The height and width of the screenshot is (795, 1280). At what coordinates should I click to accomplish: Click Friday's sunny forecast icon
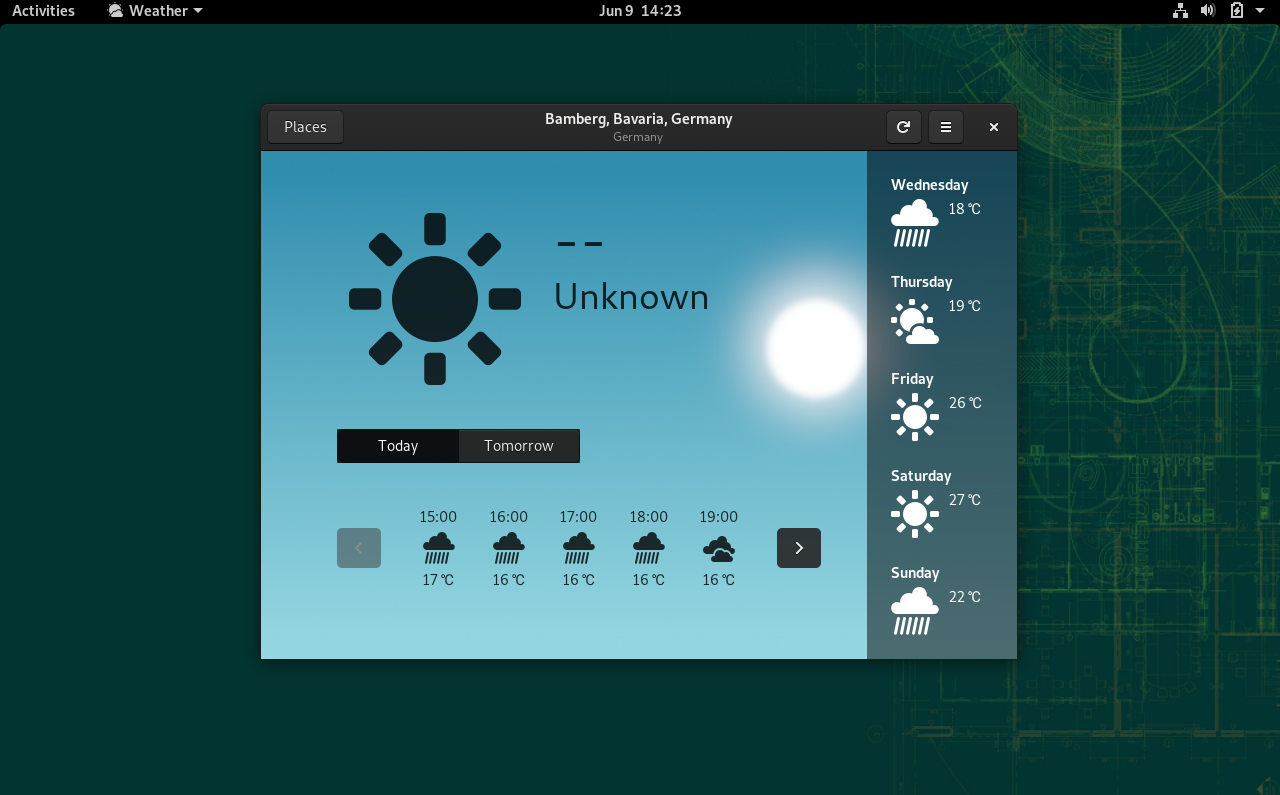(x=914, y=417)
